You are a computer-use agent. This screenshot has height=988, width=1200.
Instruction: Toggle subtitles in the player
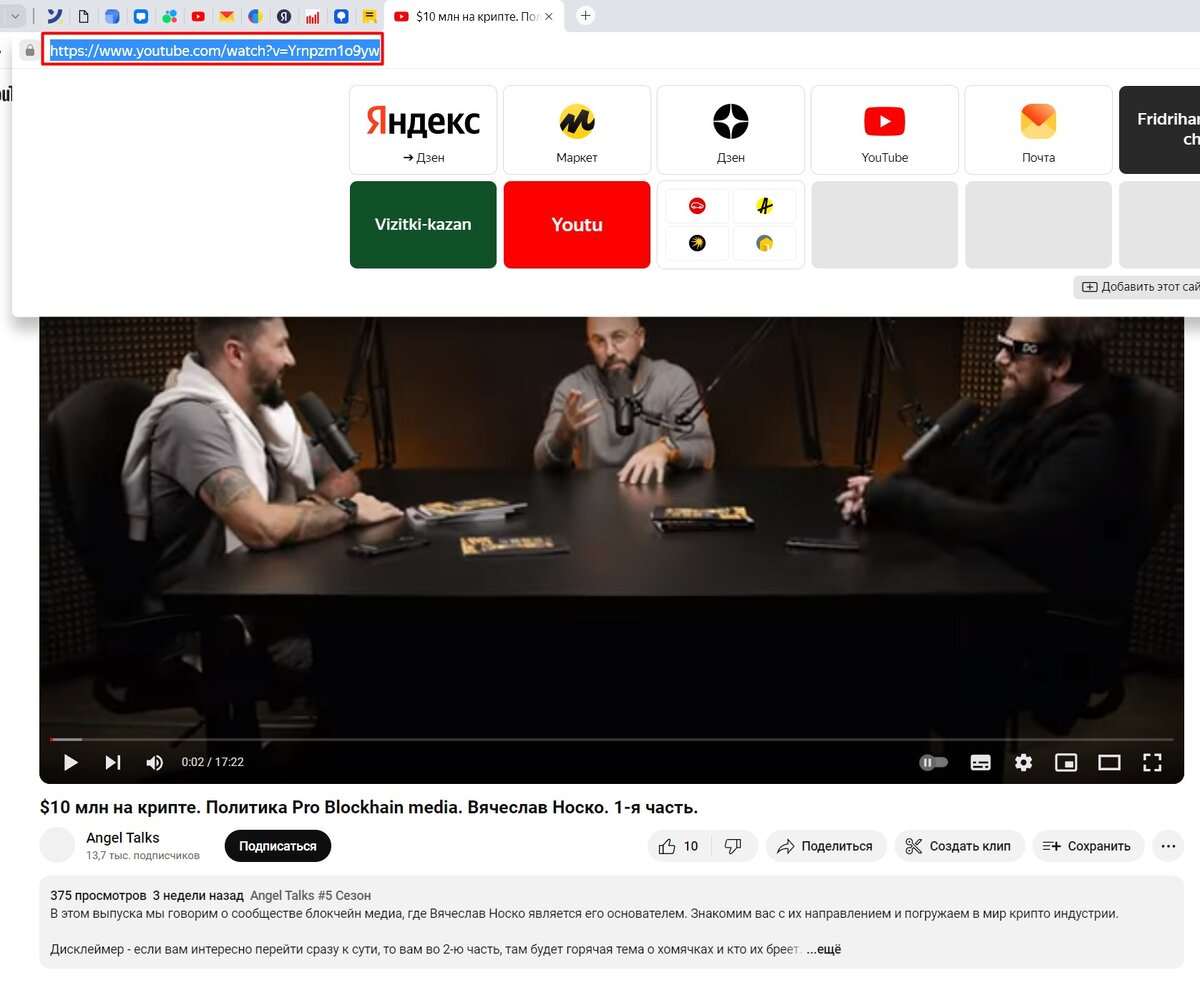(981, 762)
